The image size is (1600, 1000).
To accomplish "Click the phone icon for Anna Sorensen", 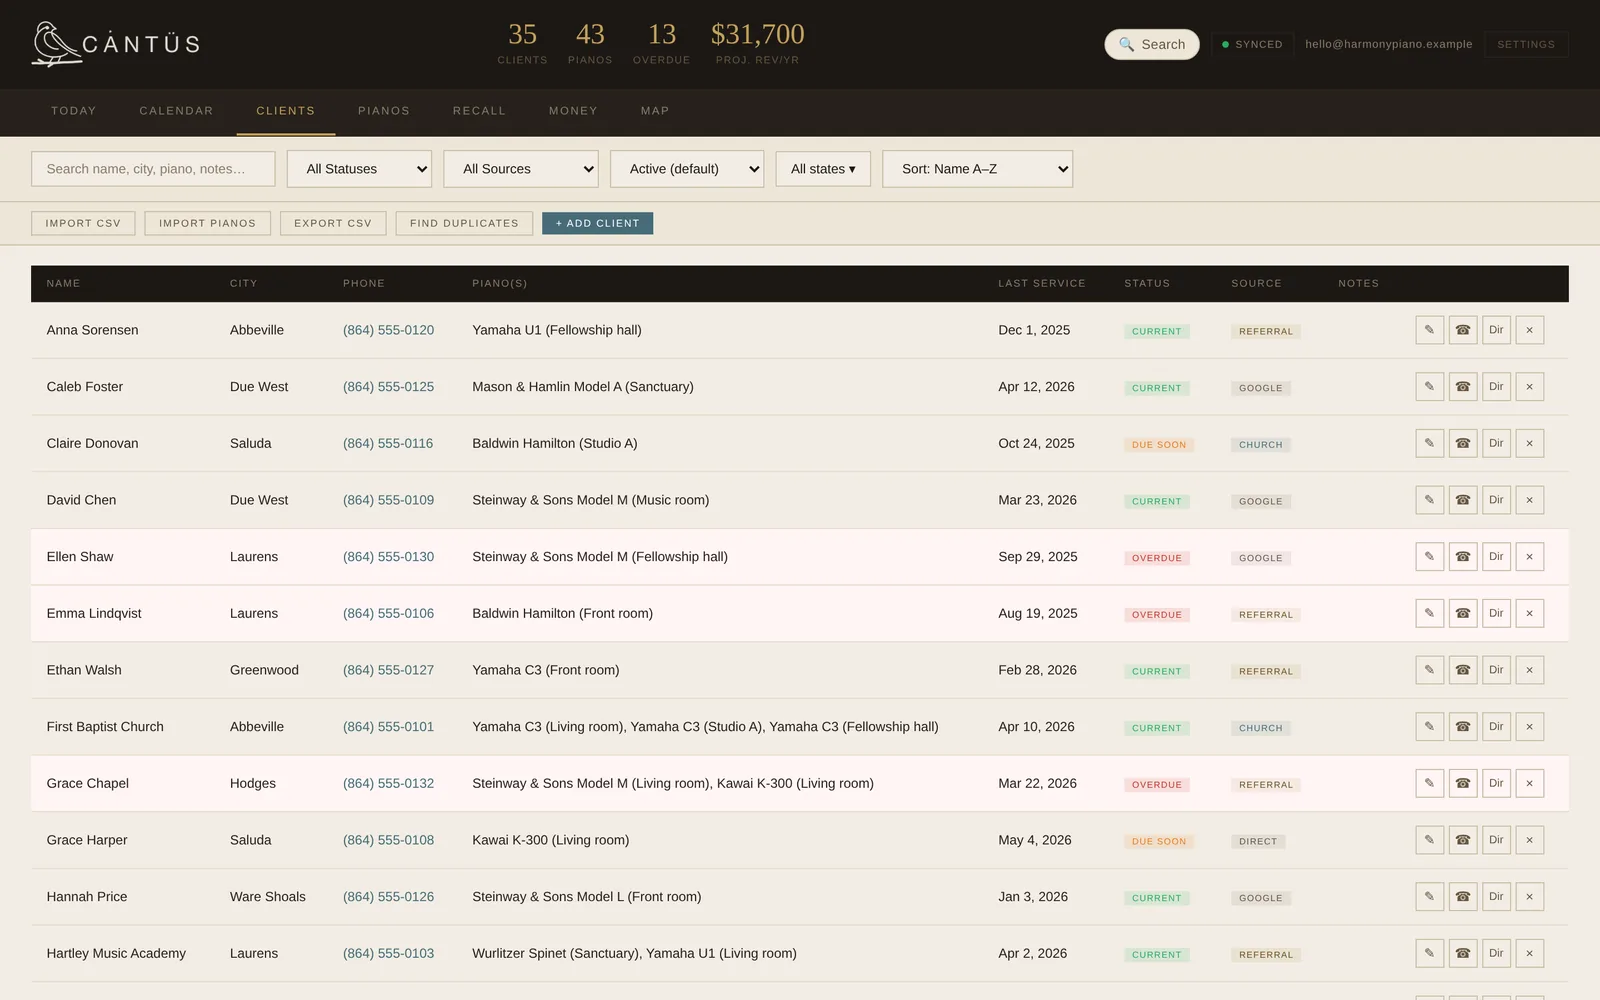I will point(1463,330).
